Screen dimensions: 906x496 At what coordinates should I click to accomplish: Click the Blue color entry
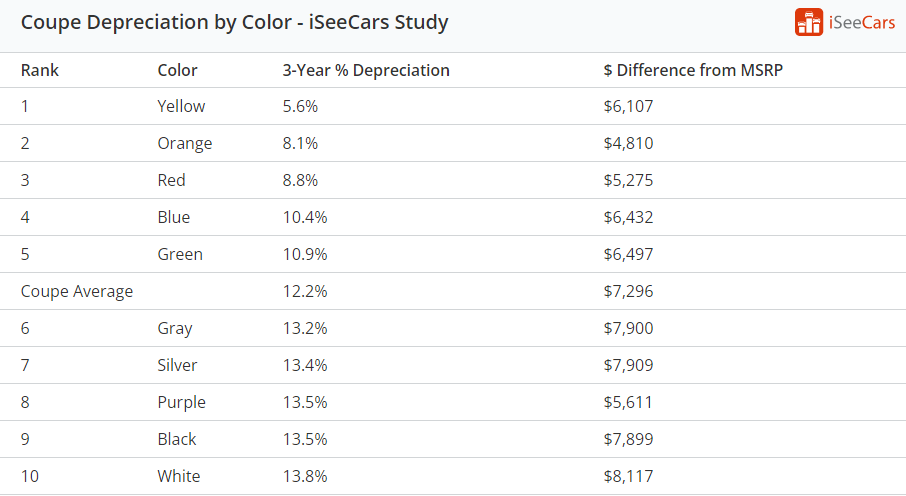pos(173,217)
